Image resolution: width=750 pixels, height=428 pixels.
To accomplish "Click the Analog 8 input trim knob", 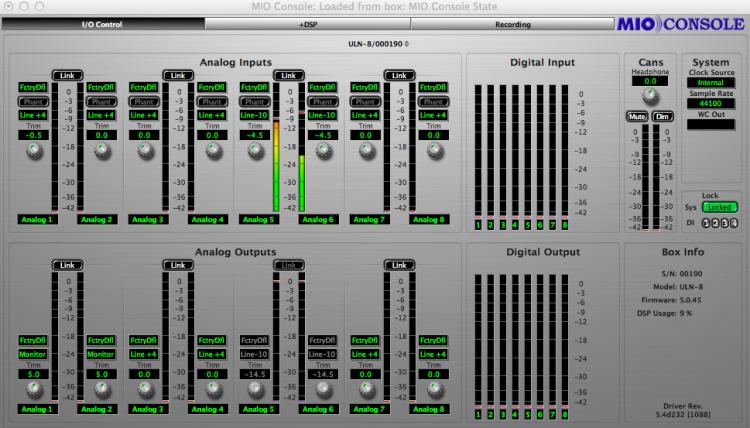I will (434, 151).
